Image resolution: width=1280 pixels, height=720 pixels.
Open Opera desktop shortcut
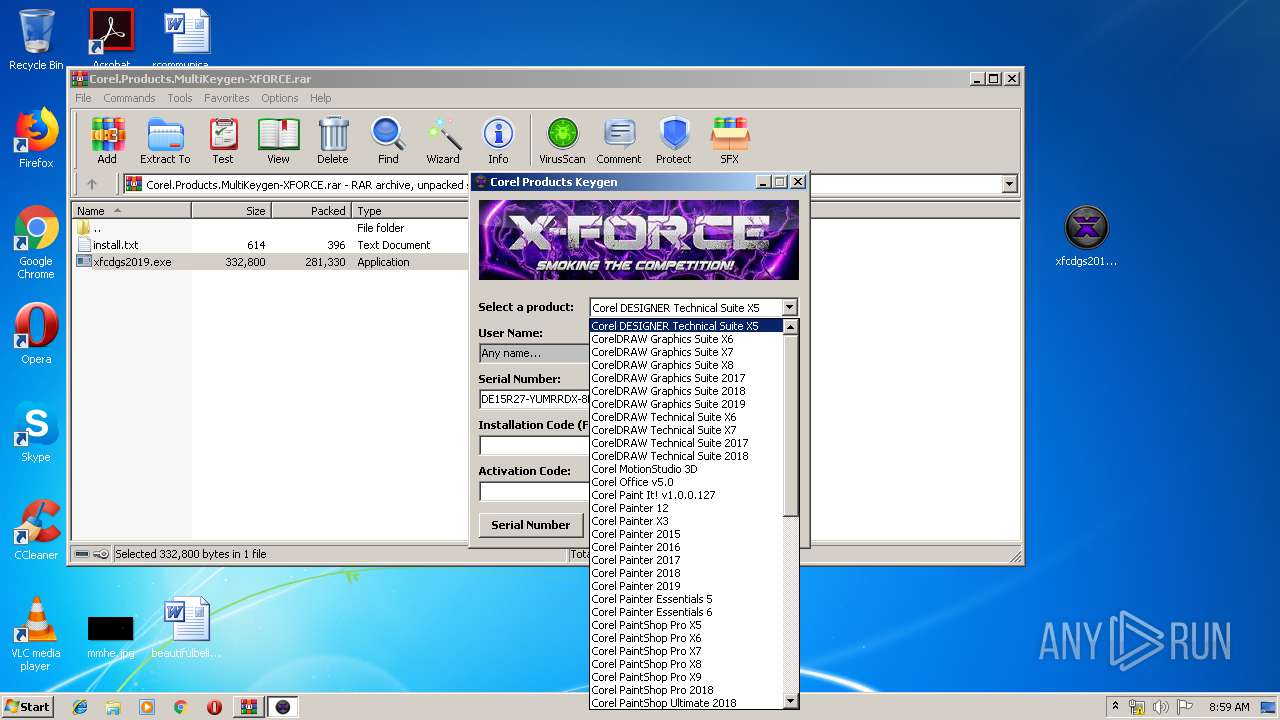[x=36, y=334]
